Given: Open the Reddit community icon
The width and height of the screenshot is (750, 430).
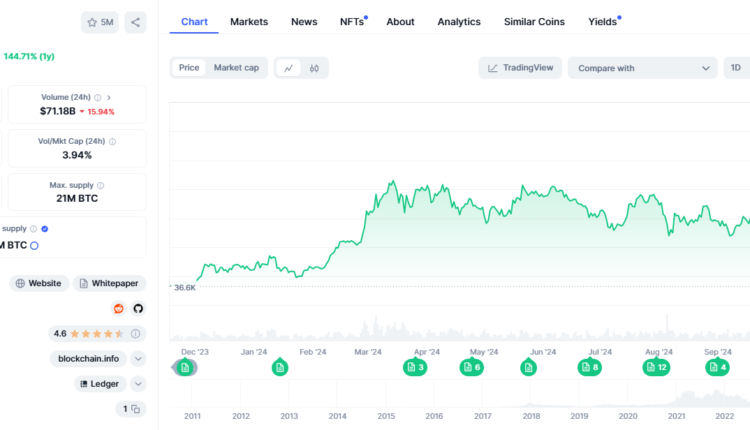Looking at the screenshot, I should [119, 309].
